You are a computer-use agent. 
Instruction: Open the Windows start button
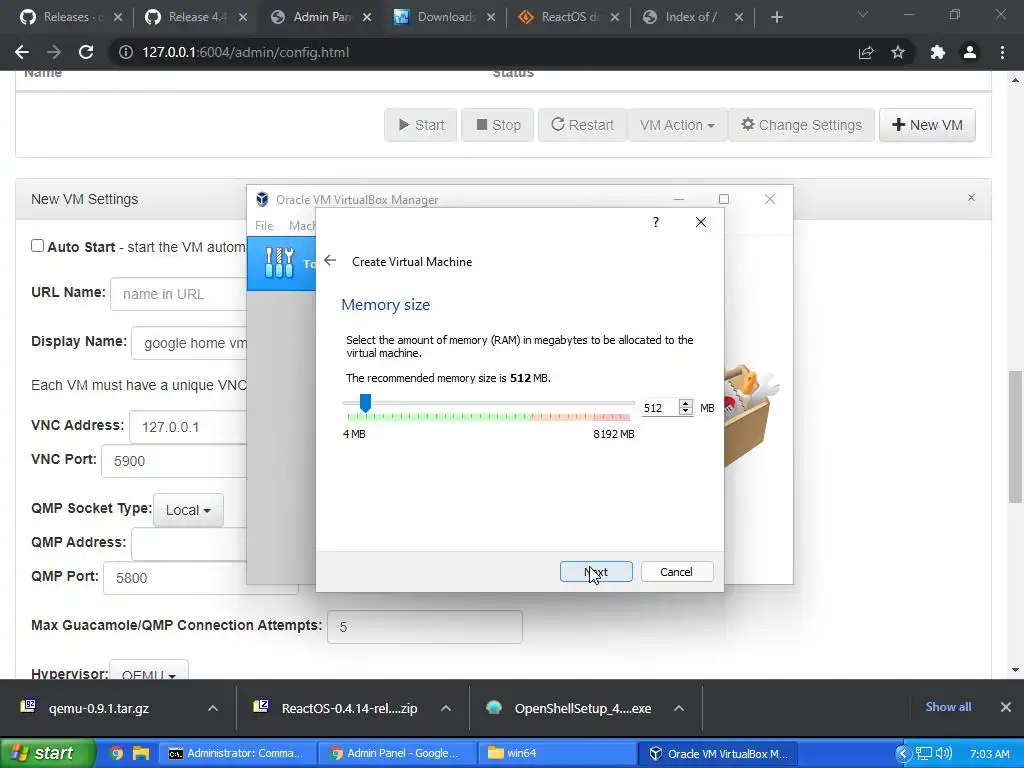[x=46, y=753]
